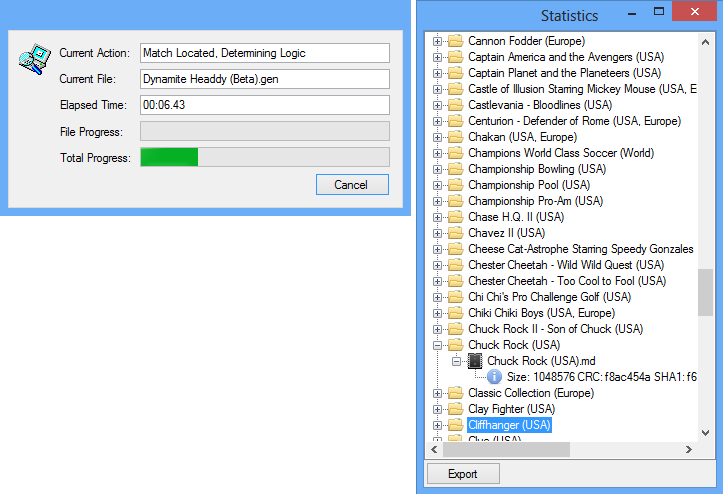
Task: Click the horizontal scrollbar thumb
Action: [506, 450]
